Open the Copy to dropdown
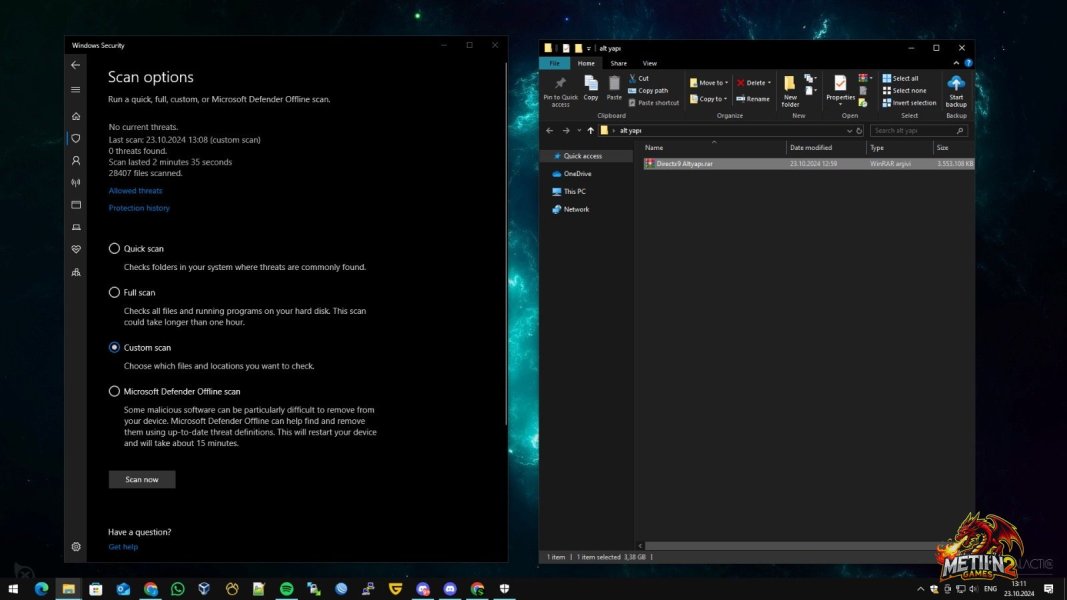Screen dimensions: 1067x600 tap(708, 99)
